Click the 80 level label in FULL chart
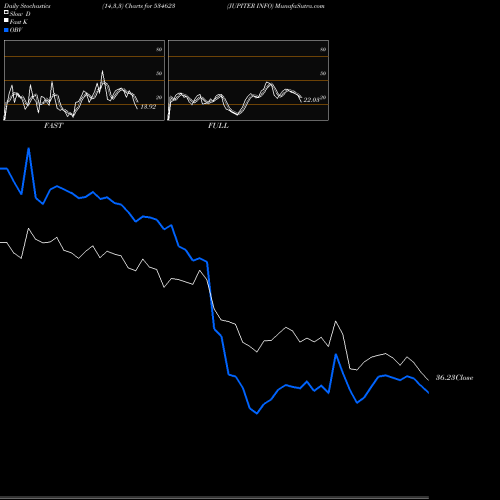The height and width of the screenshot is (500, 500). pyautogui.click(x=323, y=49)
